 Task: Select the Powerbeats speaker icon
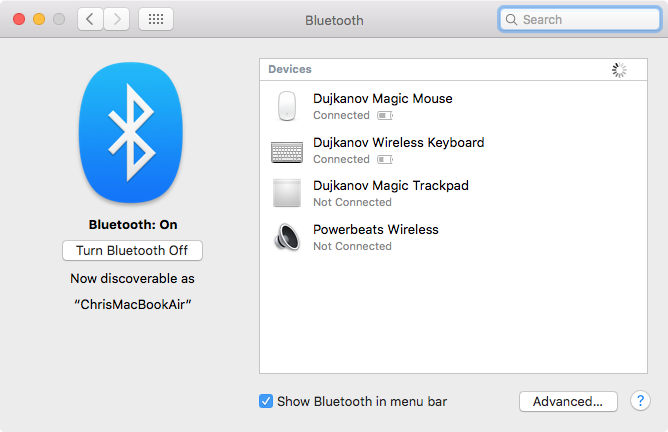(x=287, y=237)
